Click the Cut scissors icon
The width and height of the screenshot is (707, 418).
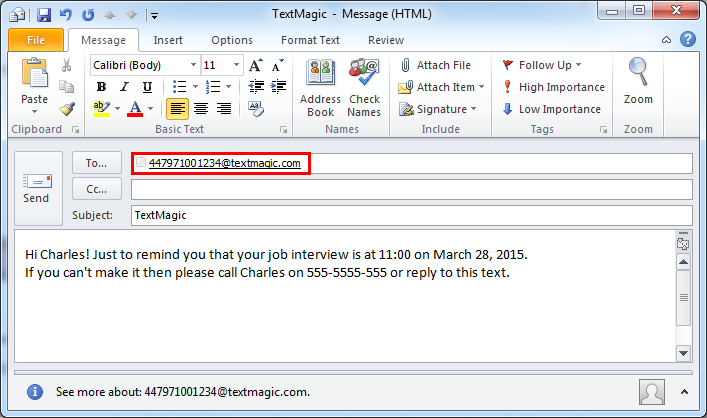tap(66, 65)
